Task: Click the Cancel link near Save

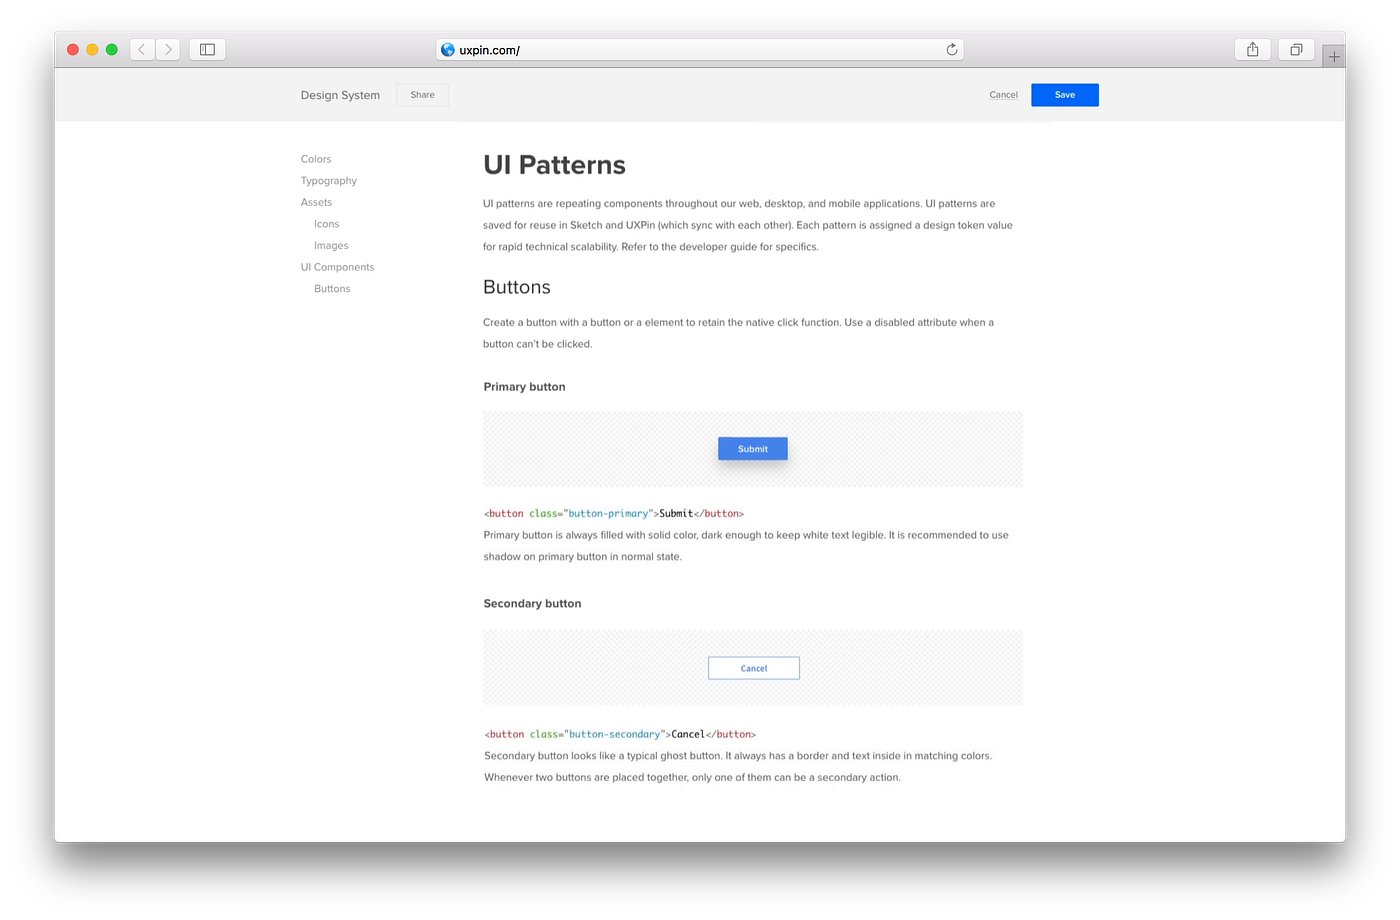Action: point(1003,94)
